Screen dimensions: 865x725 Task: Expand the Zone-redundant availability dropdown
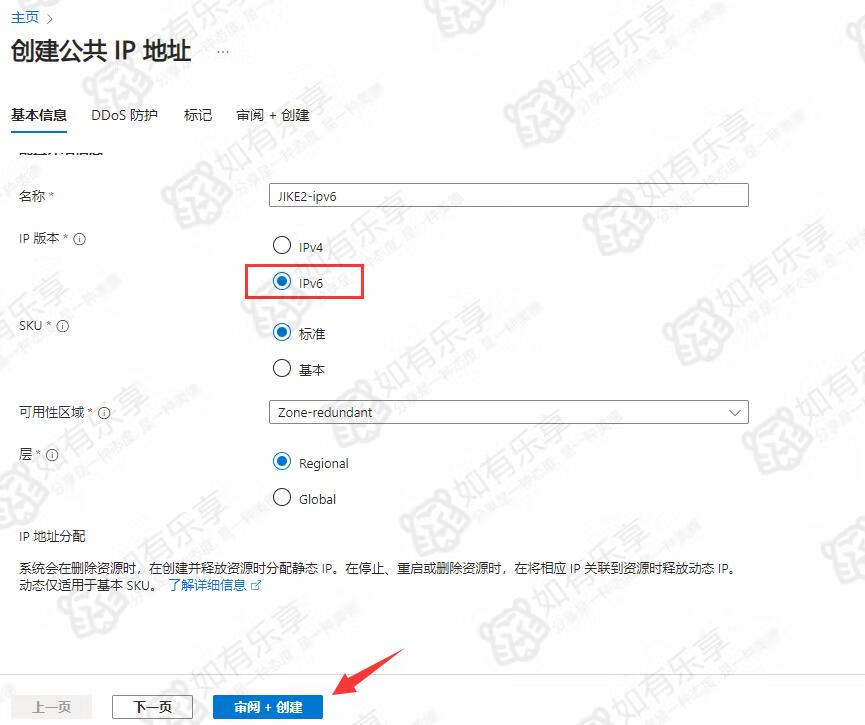click(x=508, y=412)
